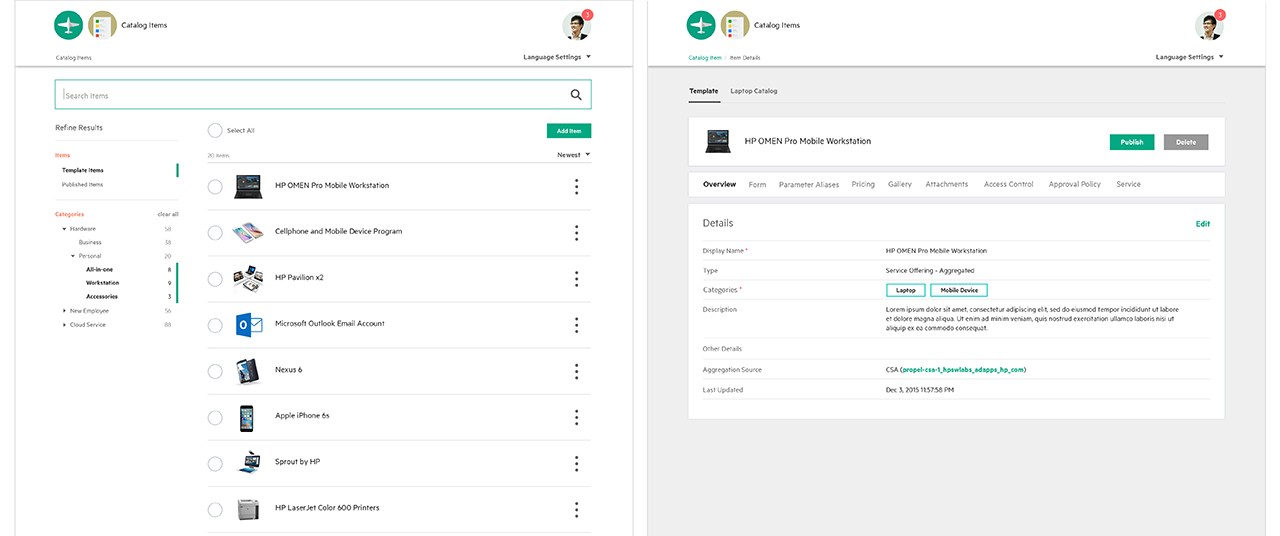Select the Microsoft Outlook Email Account row circle
The height and width of the screenshot is (536, 1280).
point(215,325)
